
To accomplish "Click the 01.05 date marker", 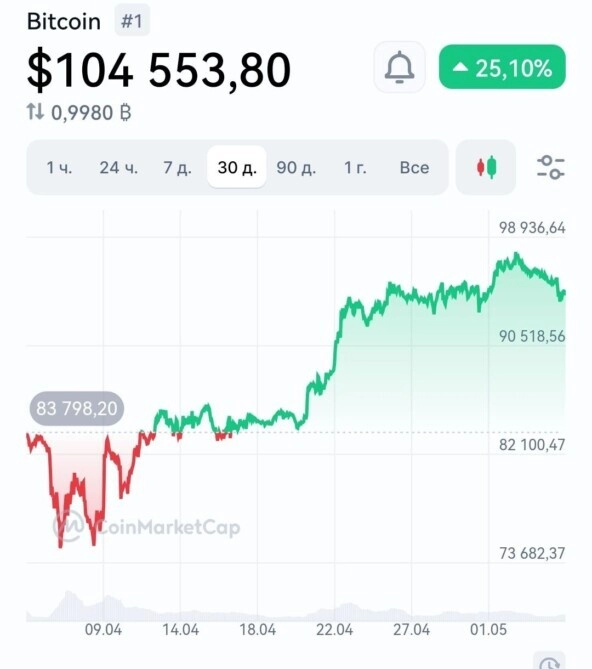I will pos(488,630).
